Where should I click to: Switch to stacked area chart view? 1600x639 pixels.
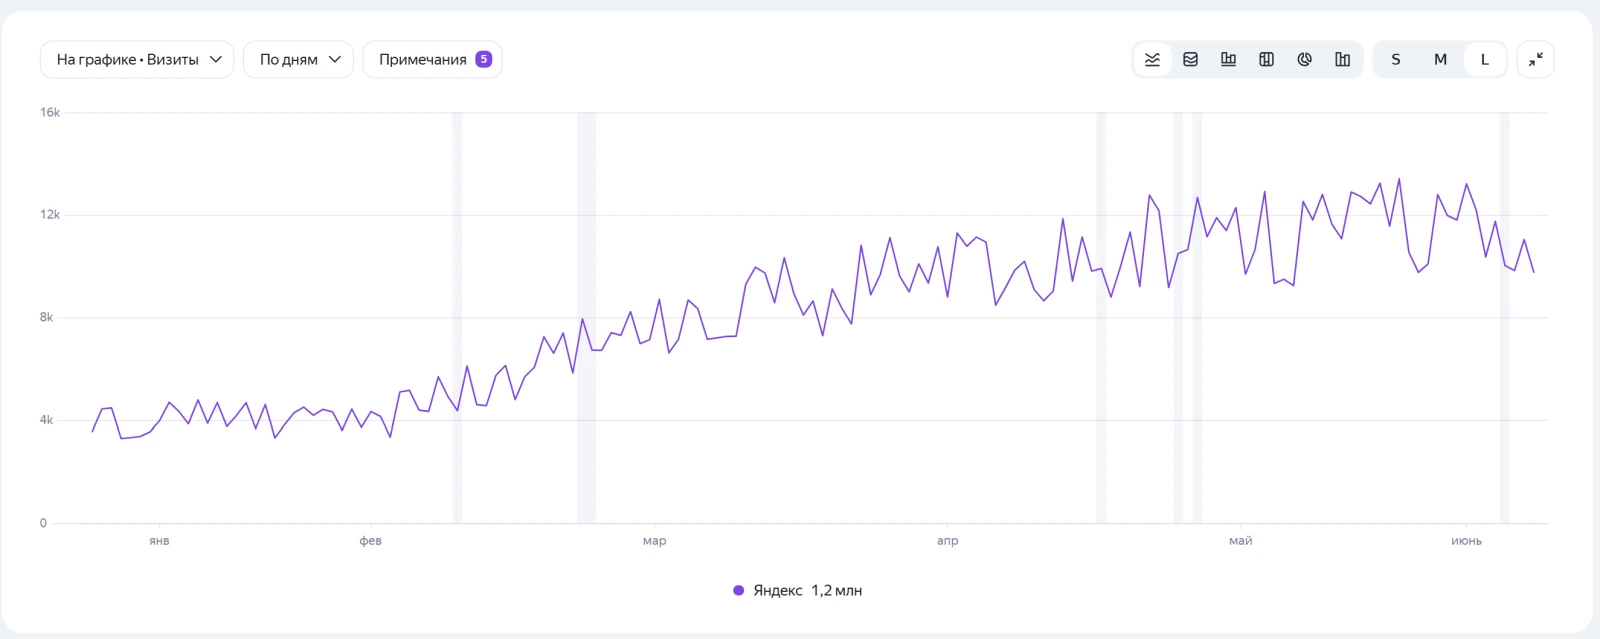click(x=1190, y=60)
